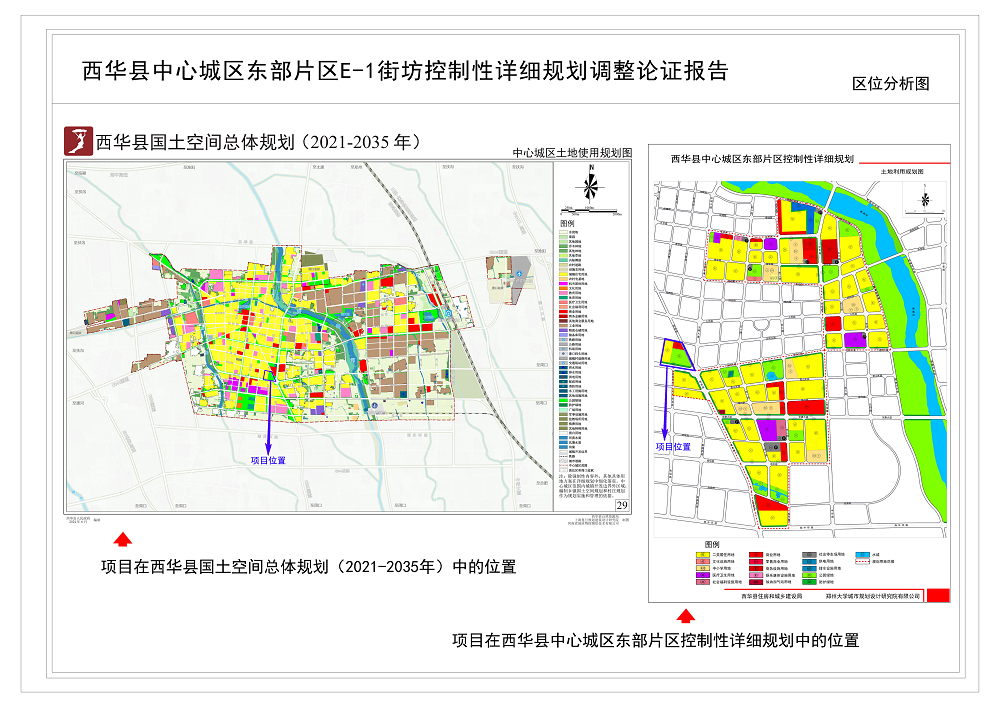Click the north compass rose on the left map
Screen dimensions: 1000x707
592,186
